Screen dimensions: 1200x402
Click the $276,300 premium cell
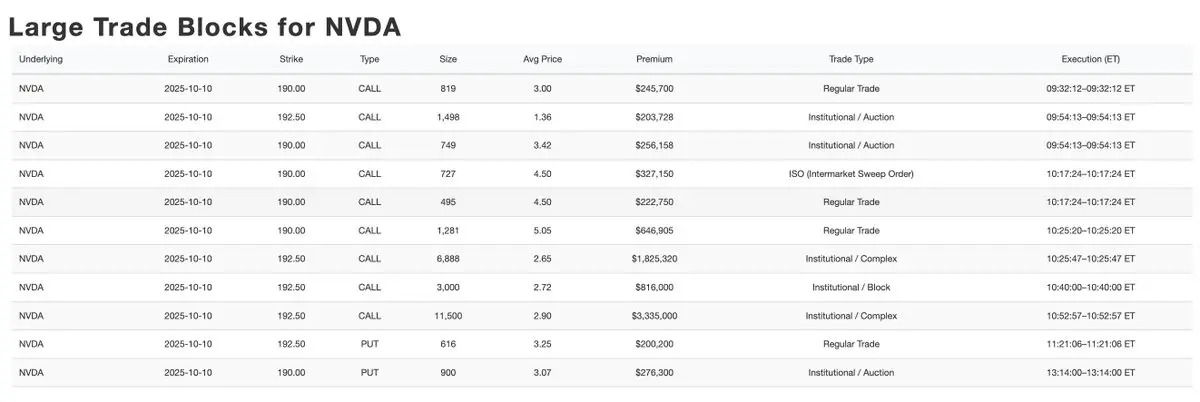coord(654,372)
